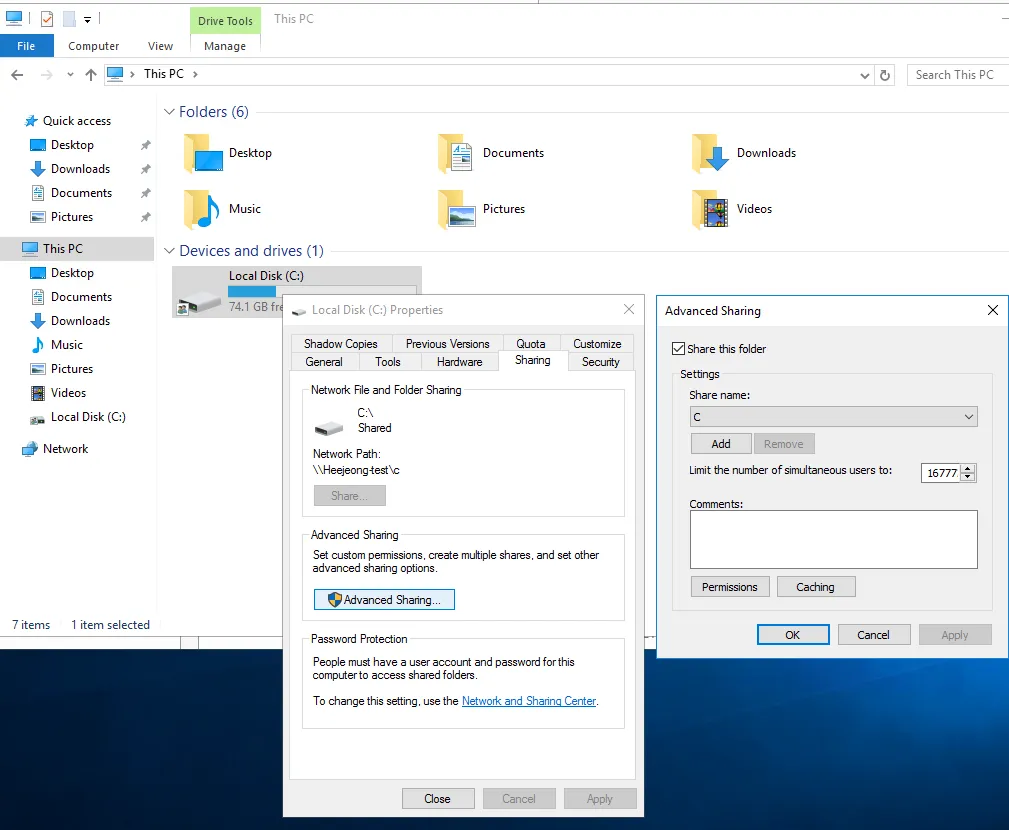The width and height of the screenshot is (1009, 830).
Task: Close the Advanced Sharing dialog with X
Action: coord(993,310)
